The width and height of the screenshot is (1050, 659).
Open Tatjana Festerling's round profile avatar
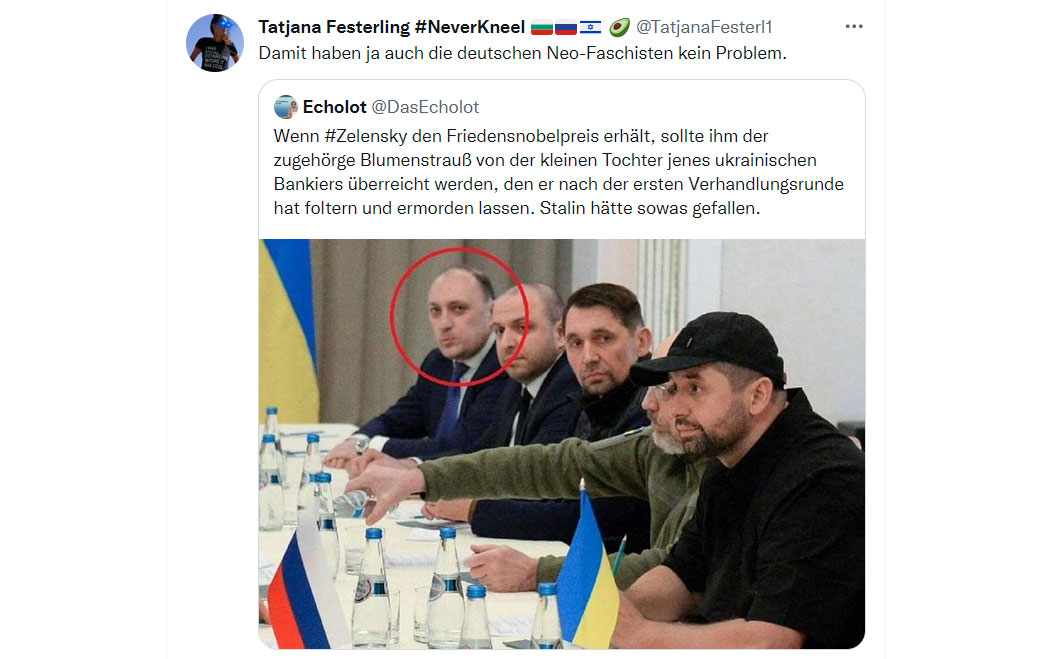point(214,42)
